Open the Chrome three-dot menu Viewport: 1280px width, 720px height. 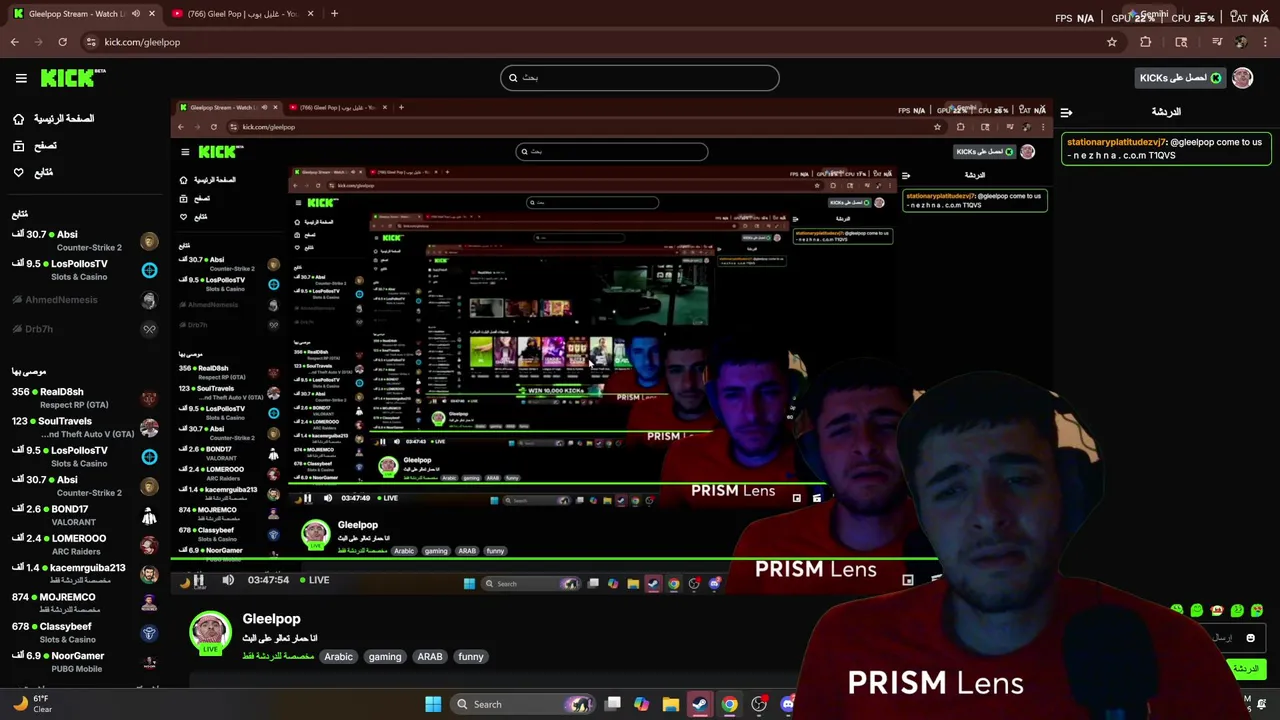point(1266,42)
